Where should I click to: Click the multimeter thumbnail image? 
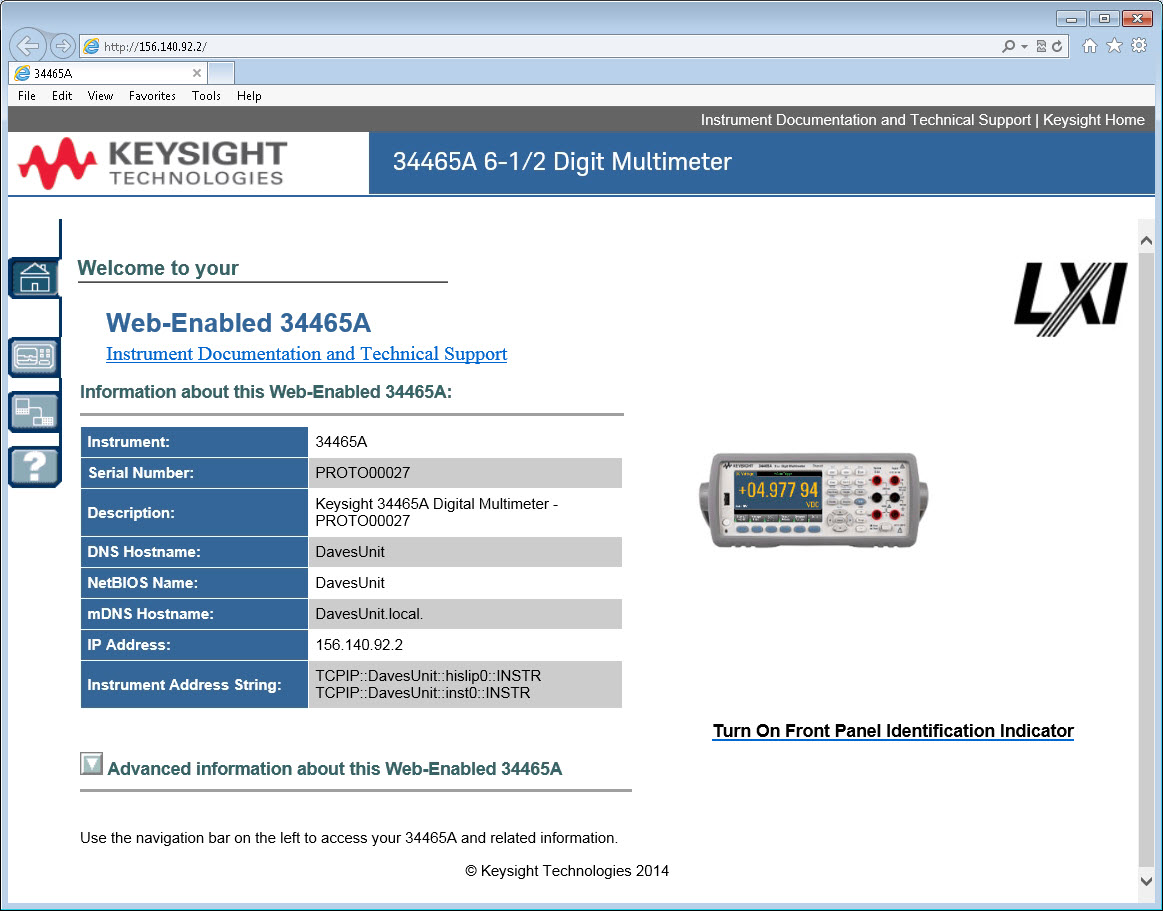[x=814, y=501]
